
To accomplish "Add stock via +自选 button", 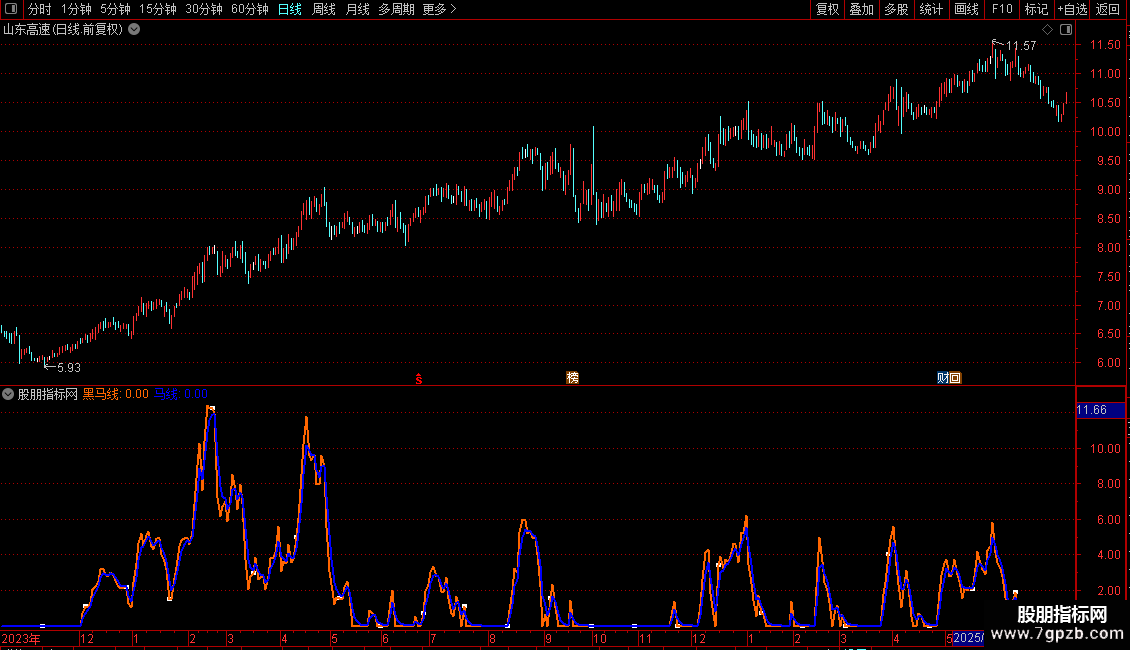I will click(x=1072, y=9).
